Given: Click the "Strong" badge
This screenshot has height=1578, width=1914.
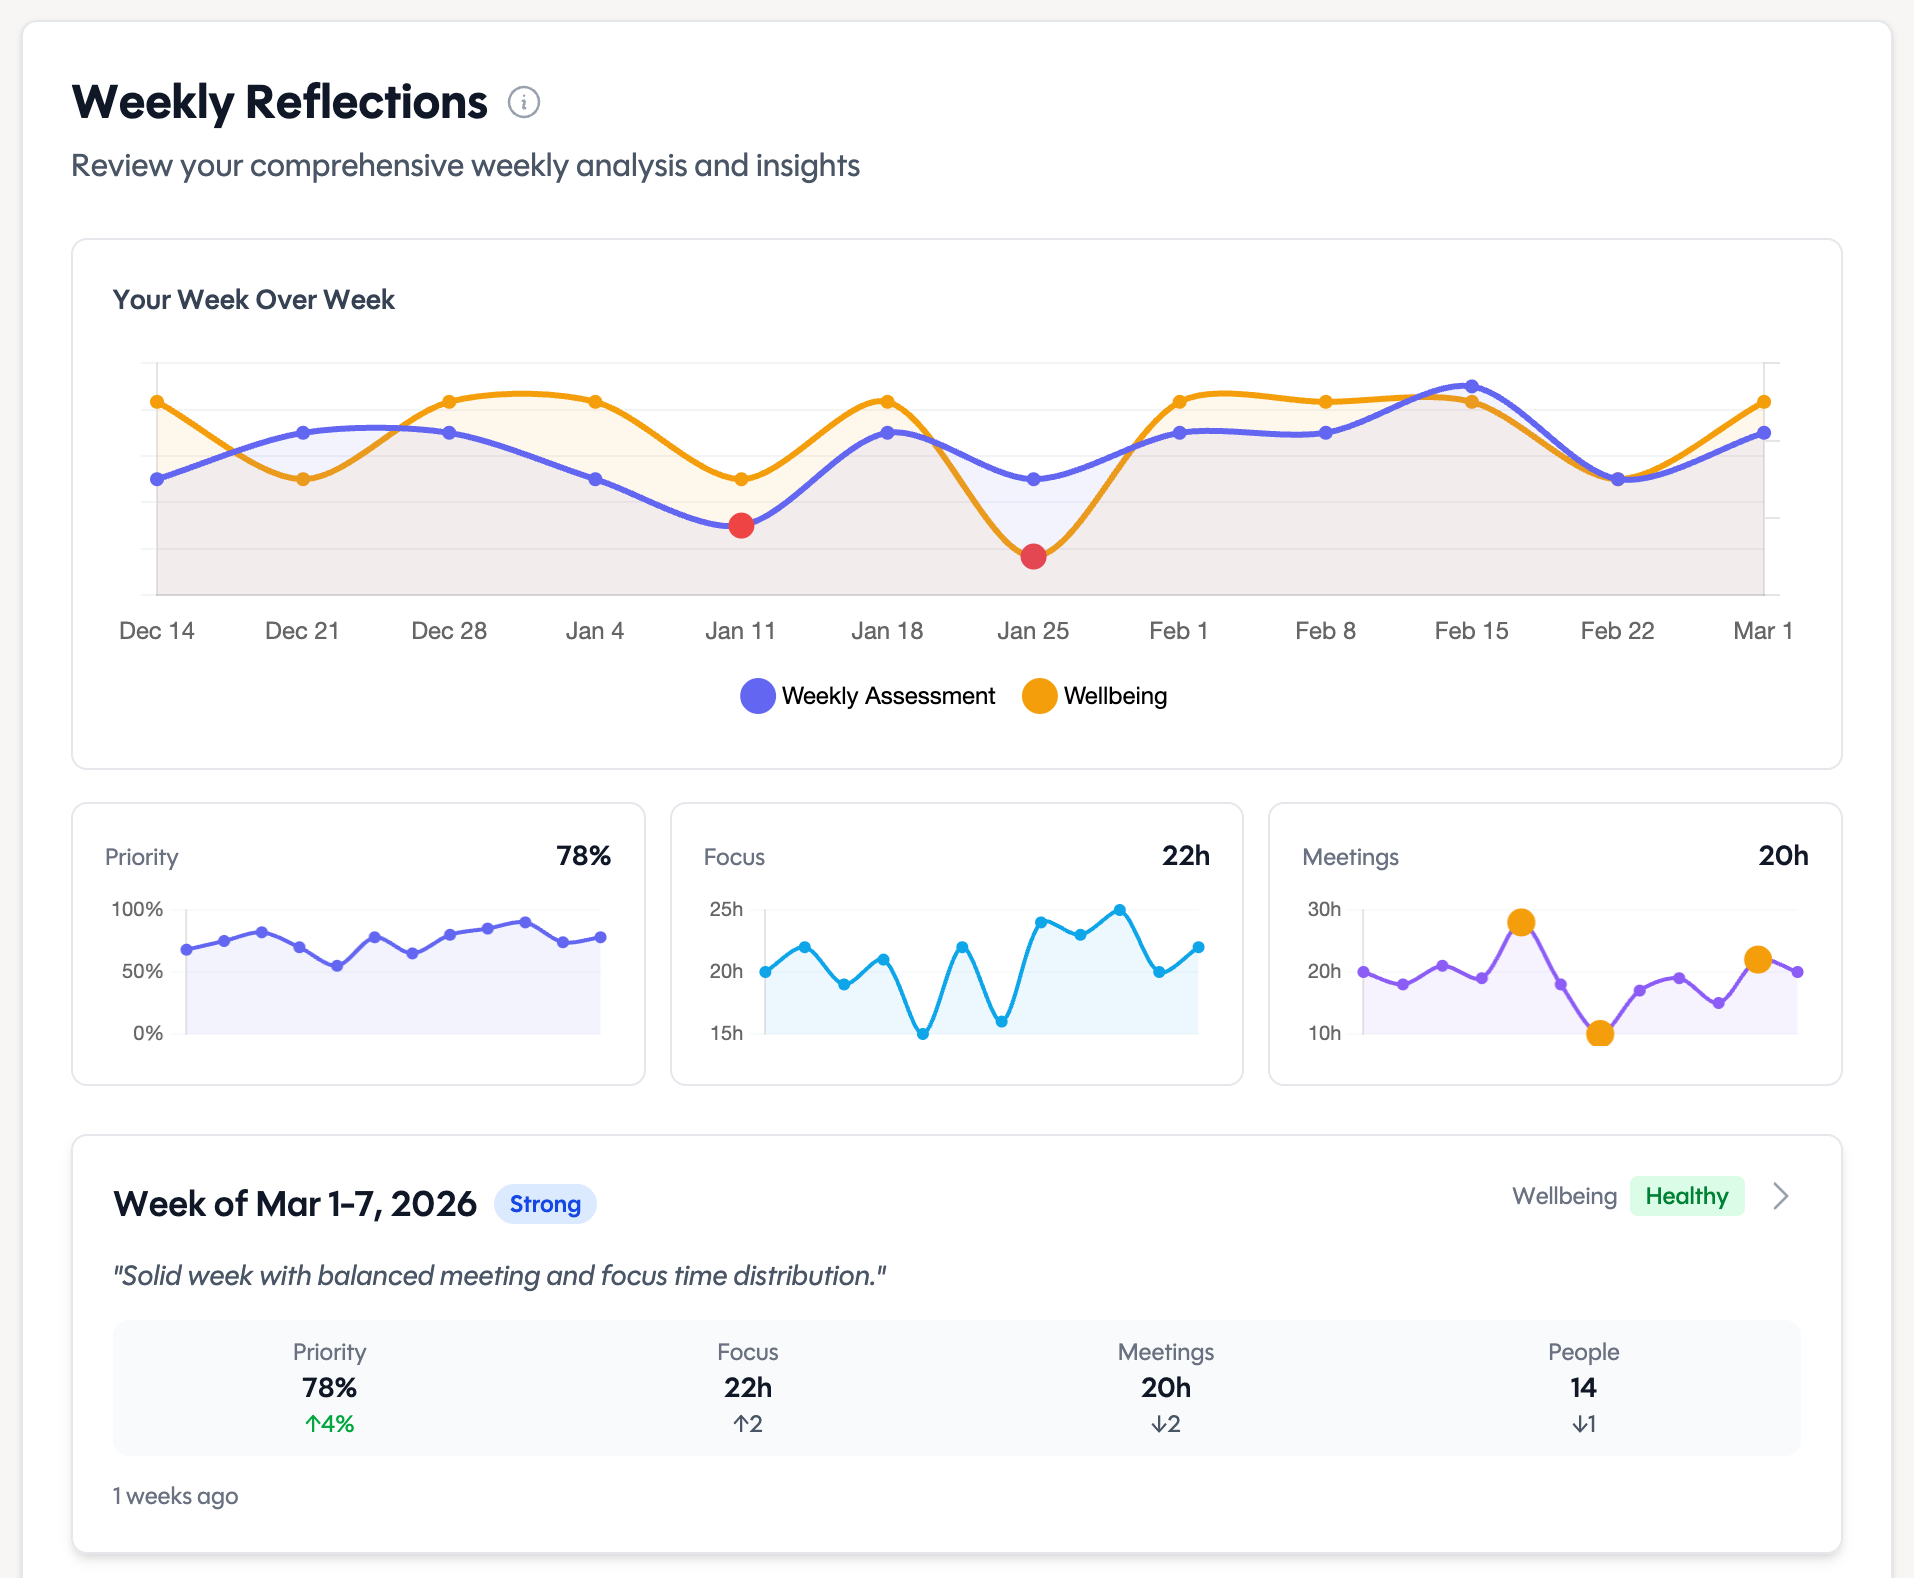Looking at the screenshot, I should pyautogui.click(x=544, y=1203).
